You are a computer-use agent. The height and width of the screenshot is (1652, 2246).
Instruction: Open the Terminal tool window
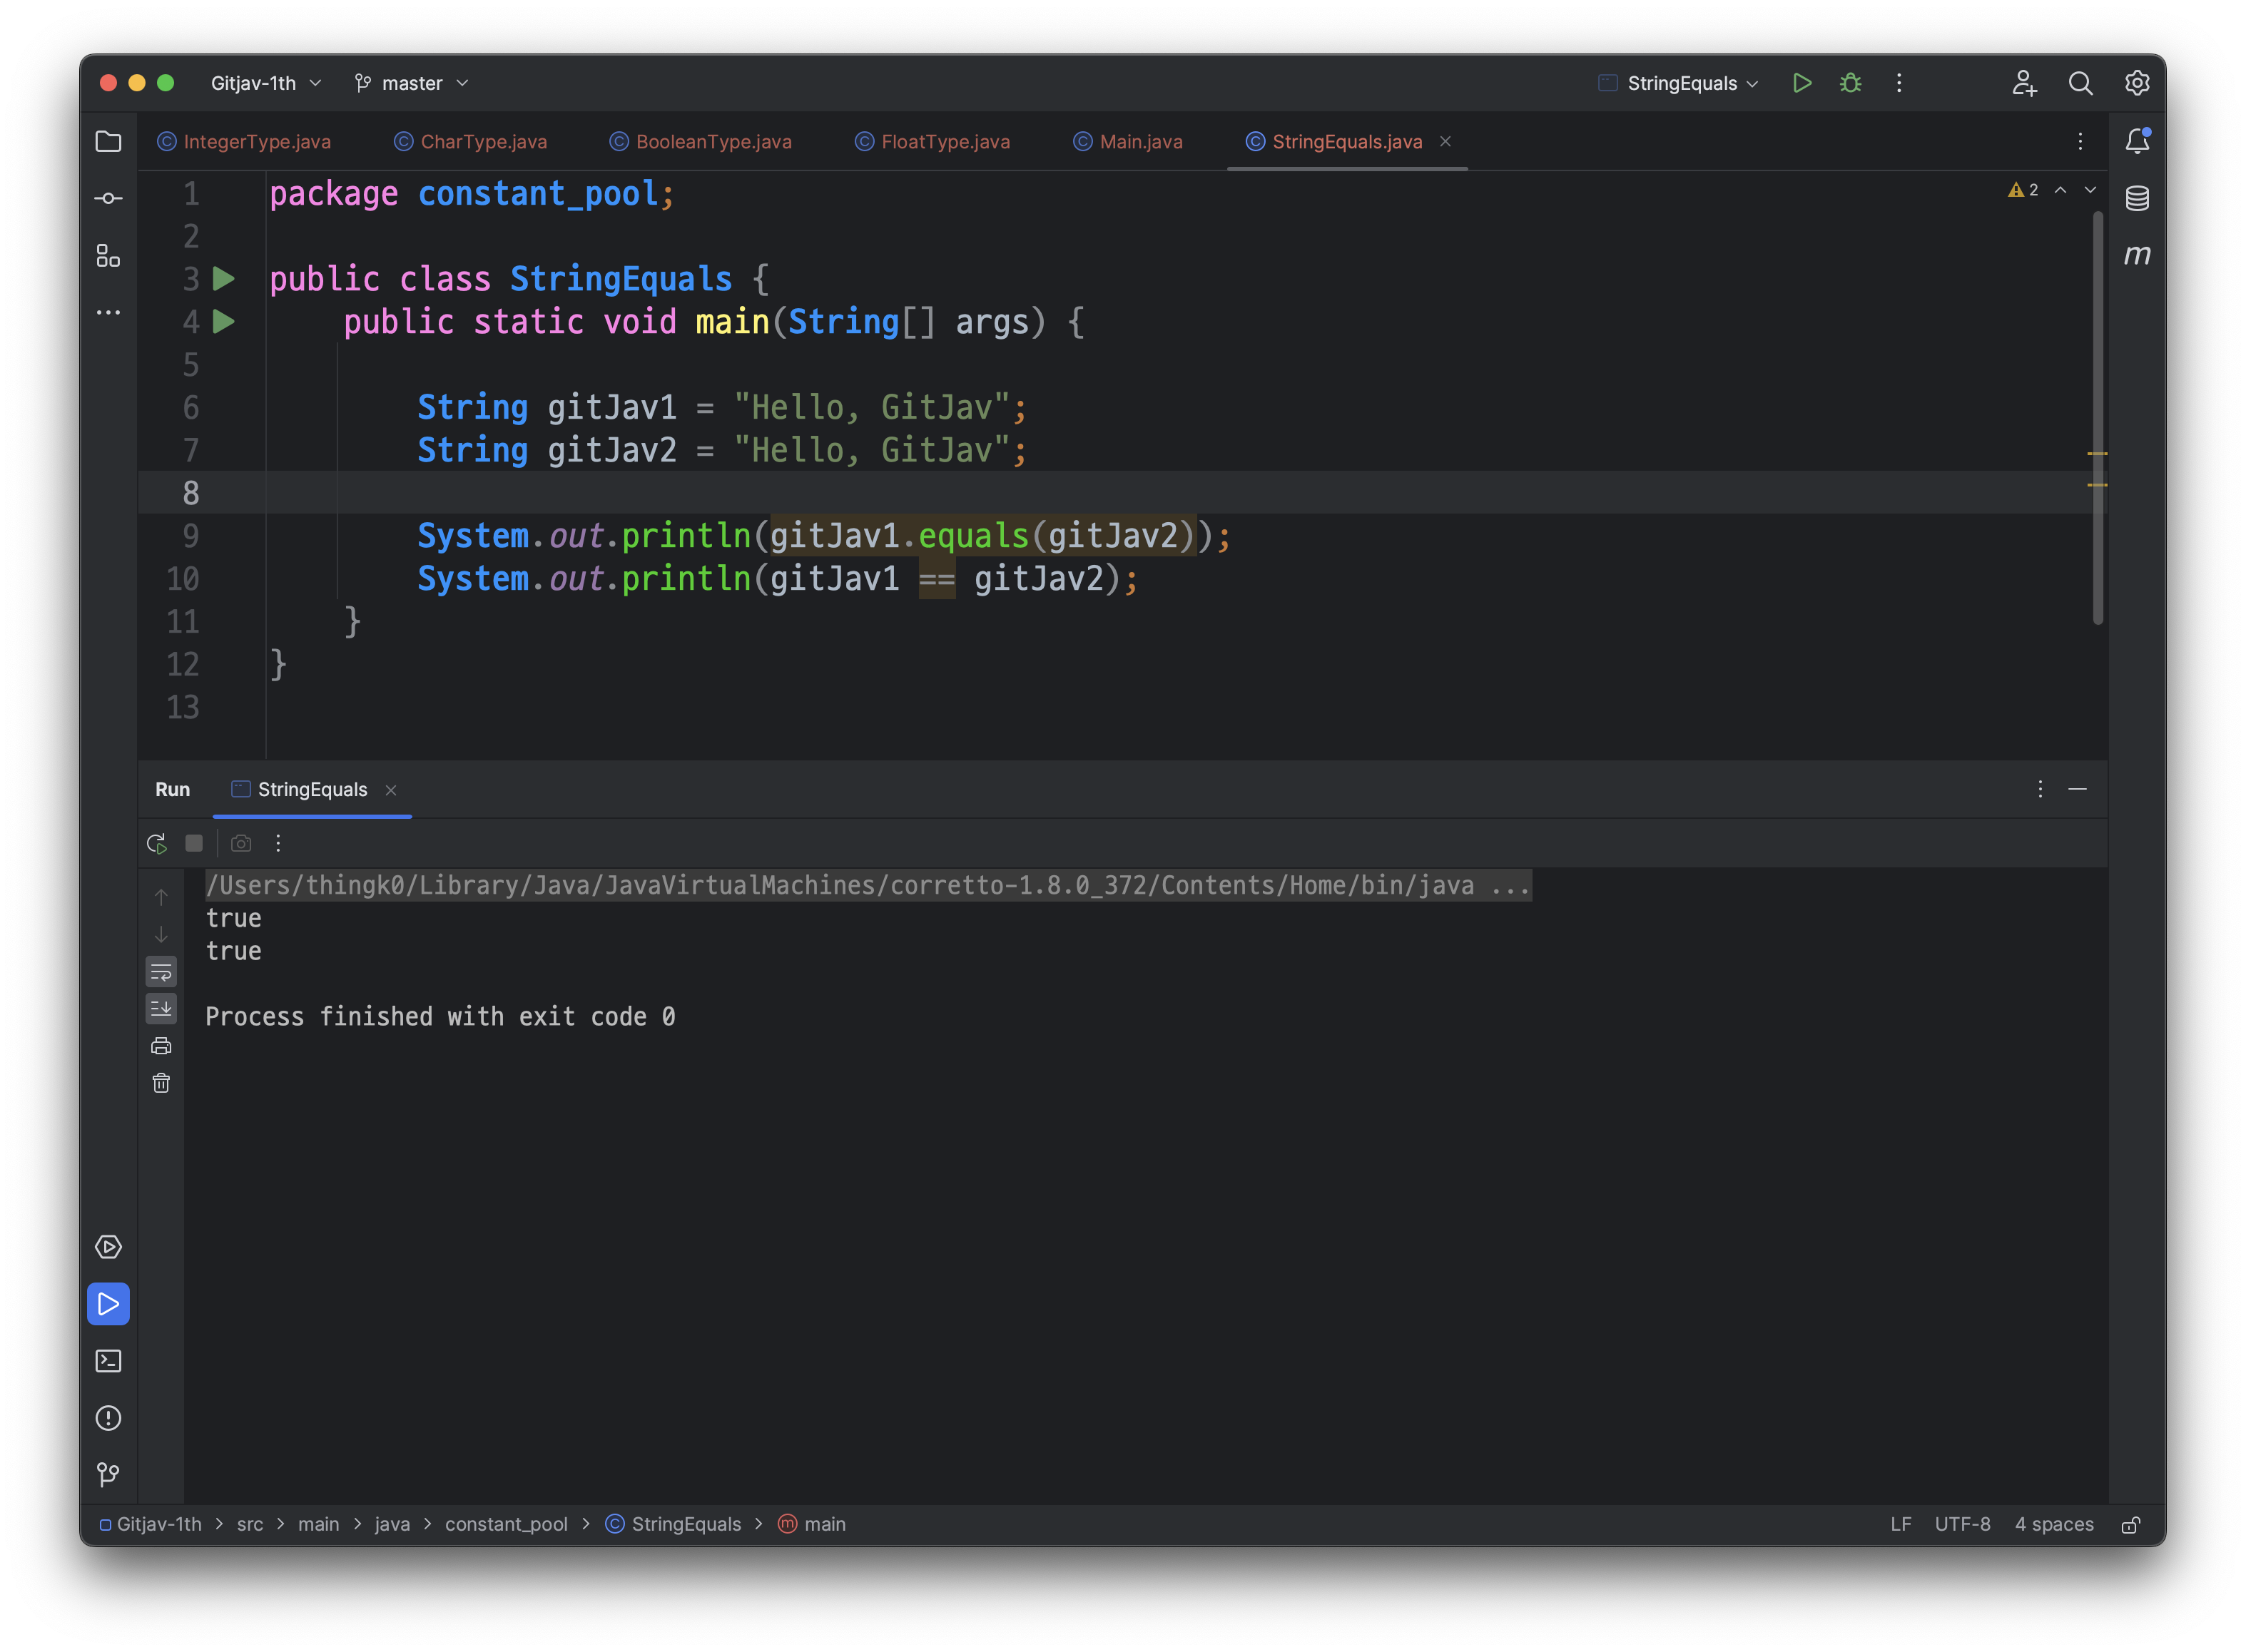108,1361
